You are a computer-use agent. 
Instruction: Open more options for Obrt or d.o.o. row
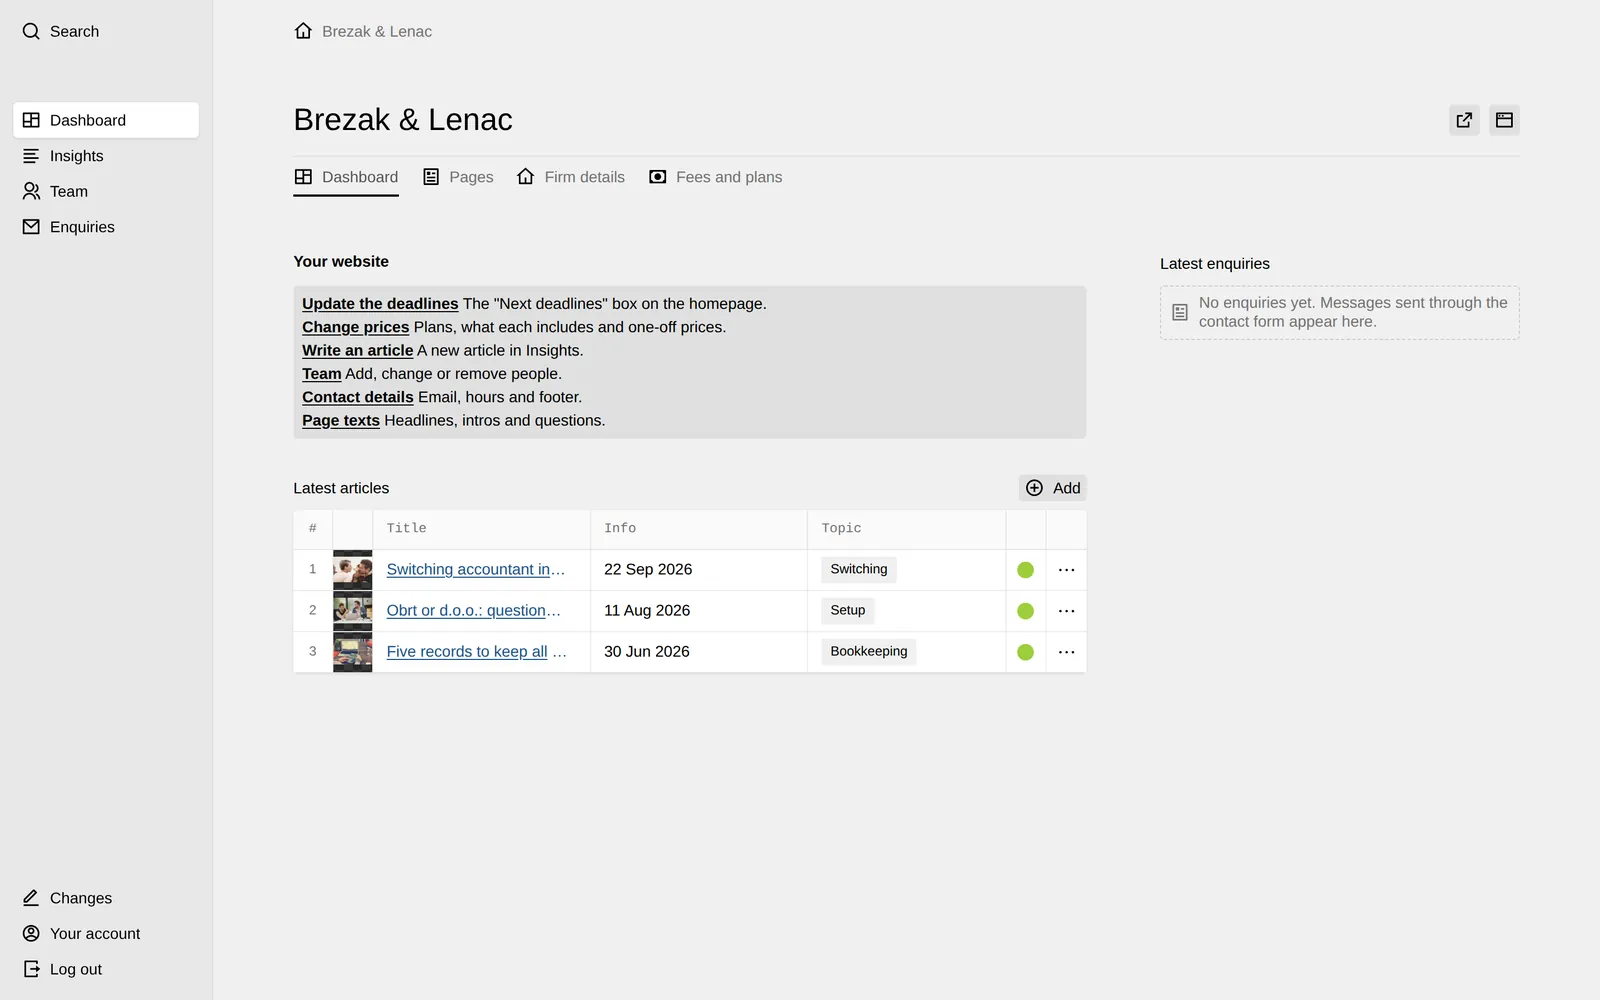click(x=1067, y=611)
